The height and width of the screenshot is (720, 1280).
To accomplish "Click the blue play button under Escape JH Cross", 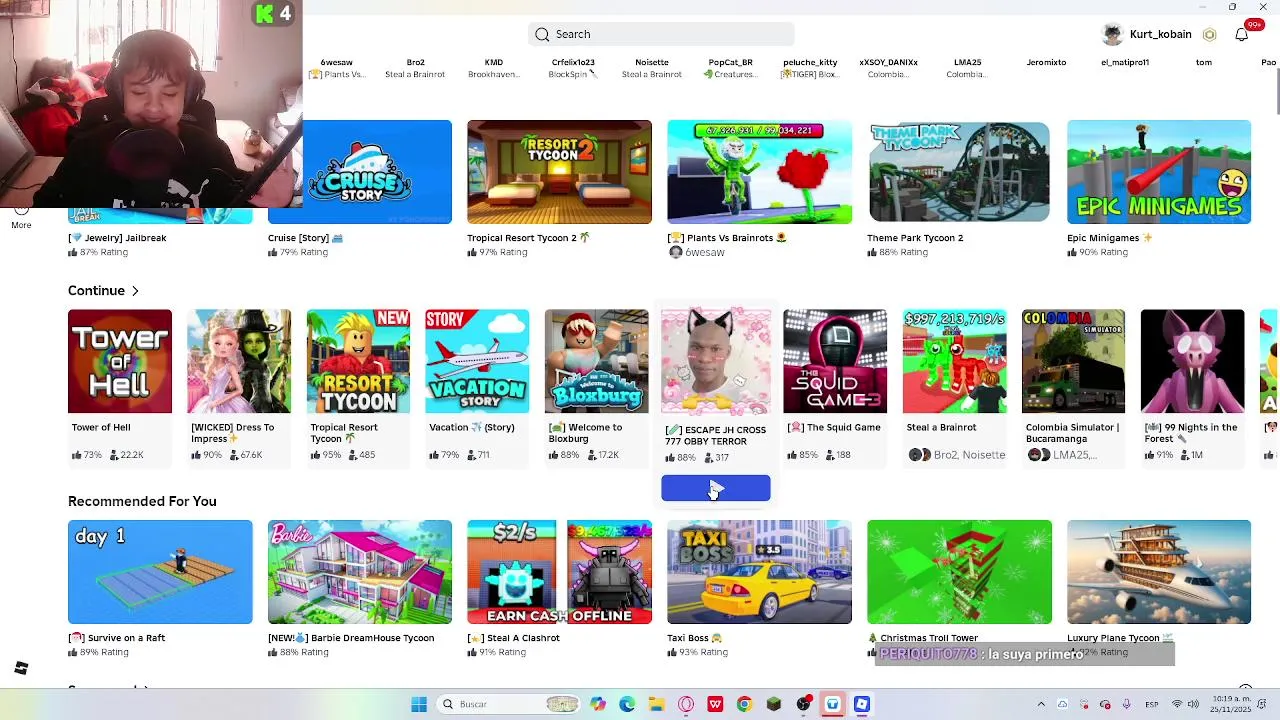I will coord(716,488).
